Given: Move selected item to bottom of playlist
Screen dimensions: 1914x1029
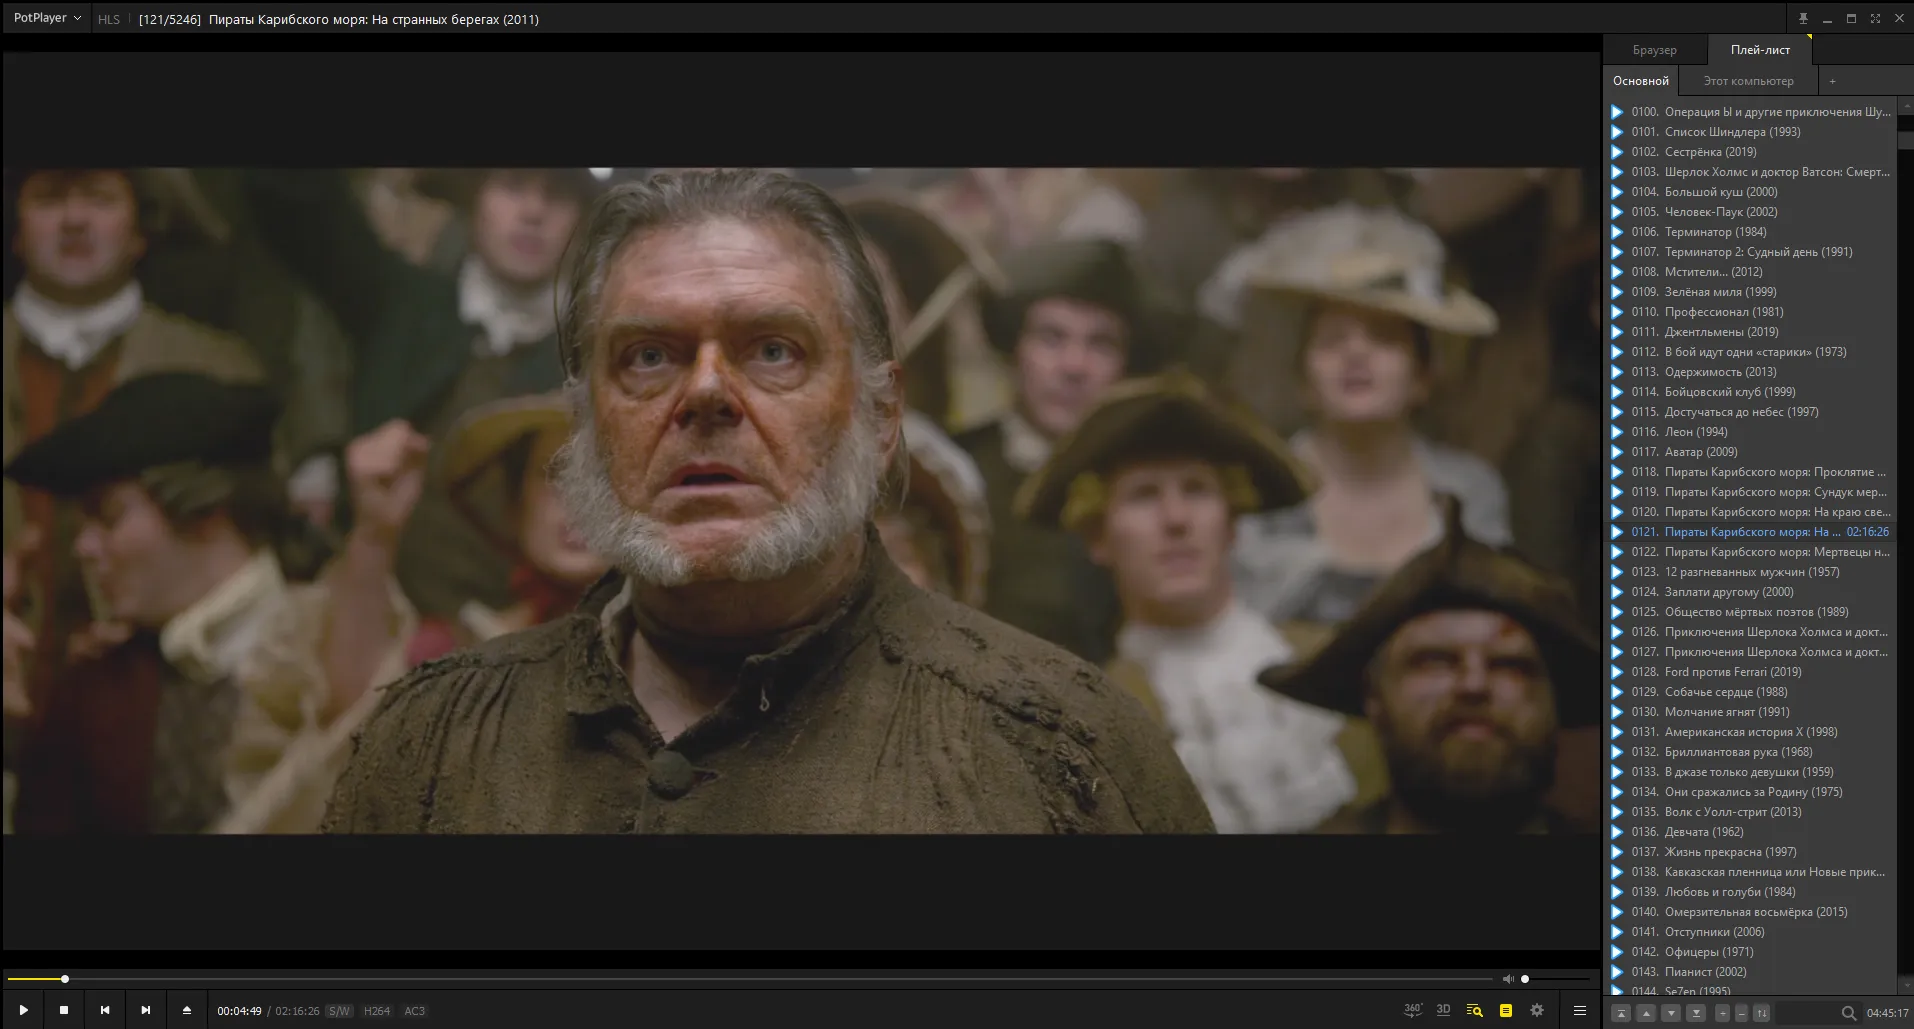Looking at the screenshot, I should point(1696,1013).
